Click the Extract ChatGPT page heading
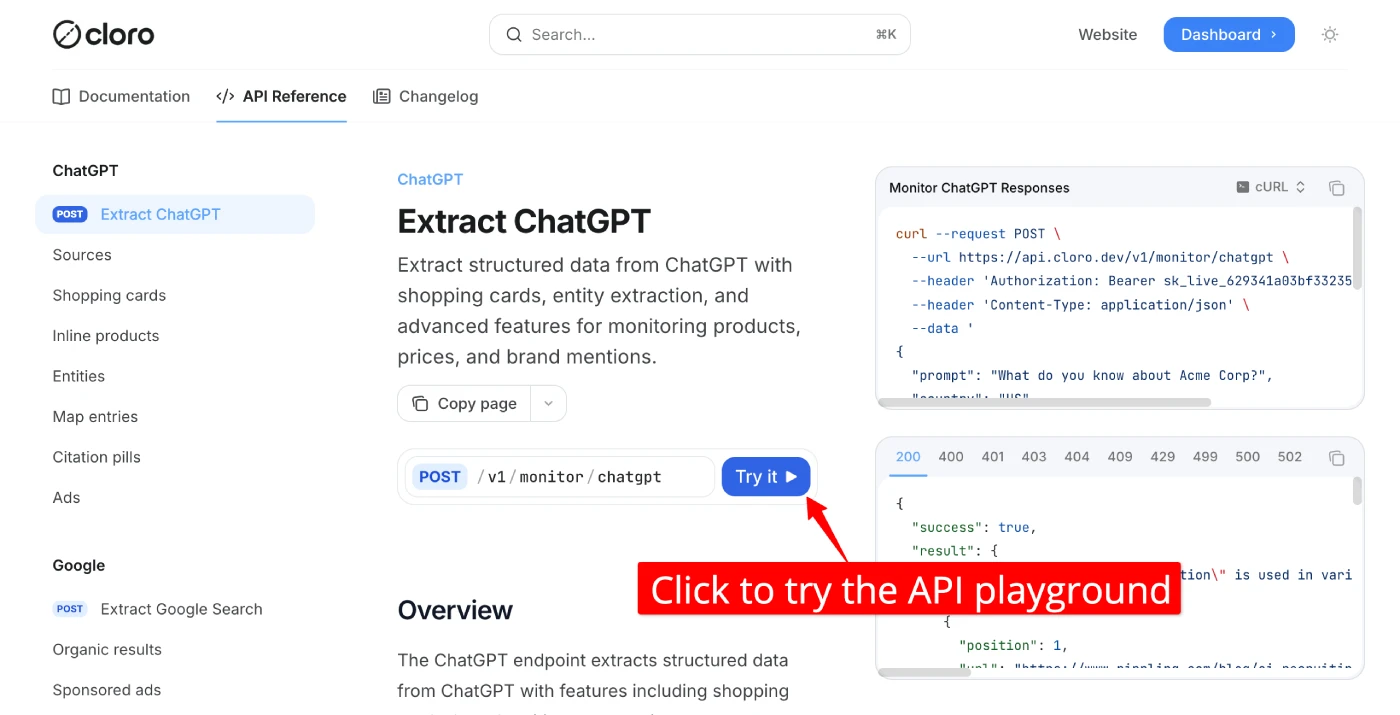Screen dimensions: 1400x715 (524, 221)
